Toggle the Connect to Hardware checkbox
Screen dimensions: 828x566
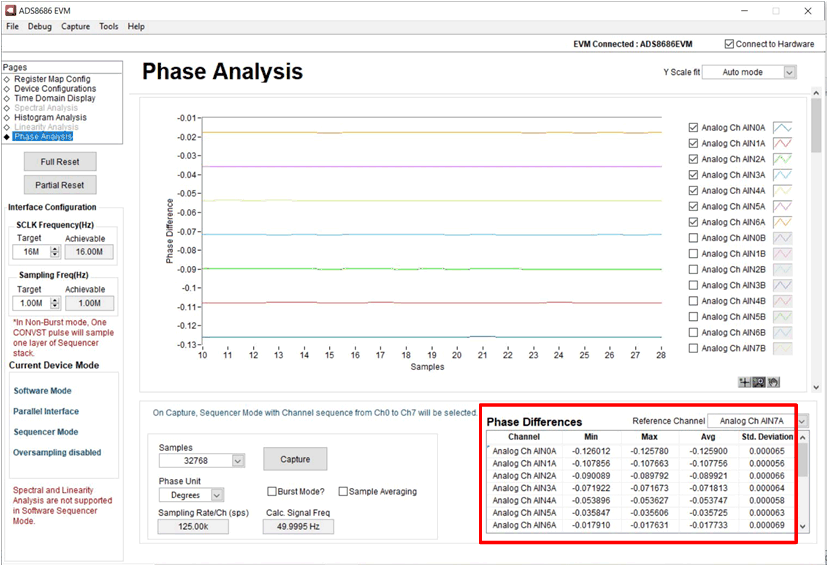[x=728, y=44]
